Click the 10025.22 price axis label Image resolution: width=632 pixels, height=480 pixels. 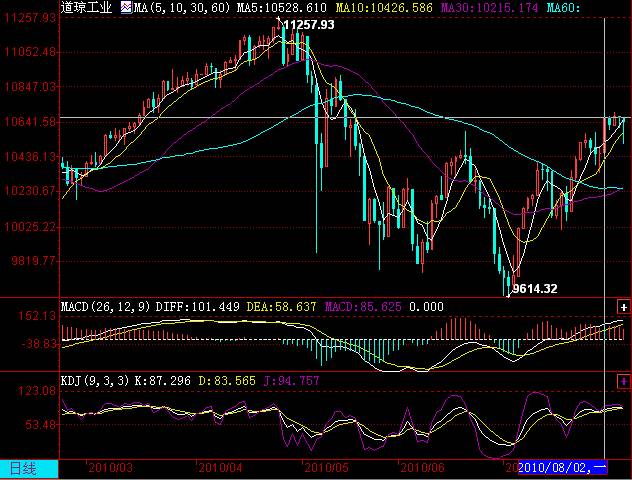30,226
